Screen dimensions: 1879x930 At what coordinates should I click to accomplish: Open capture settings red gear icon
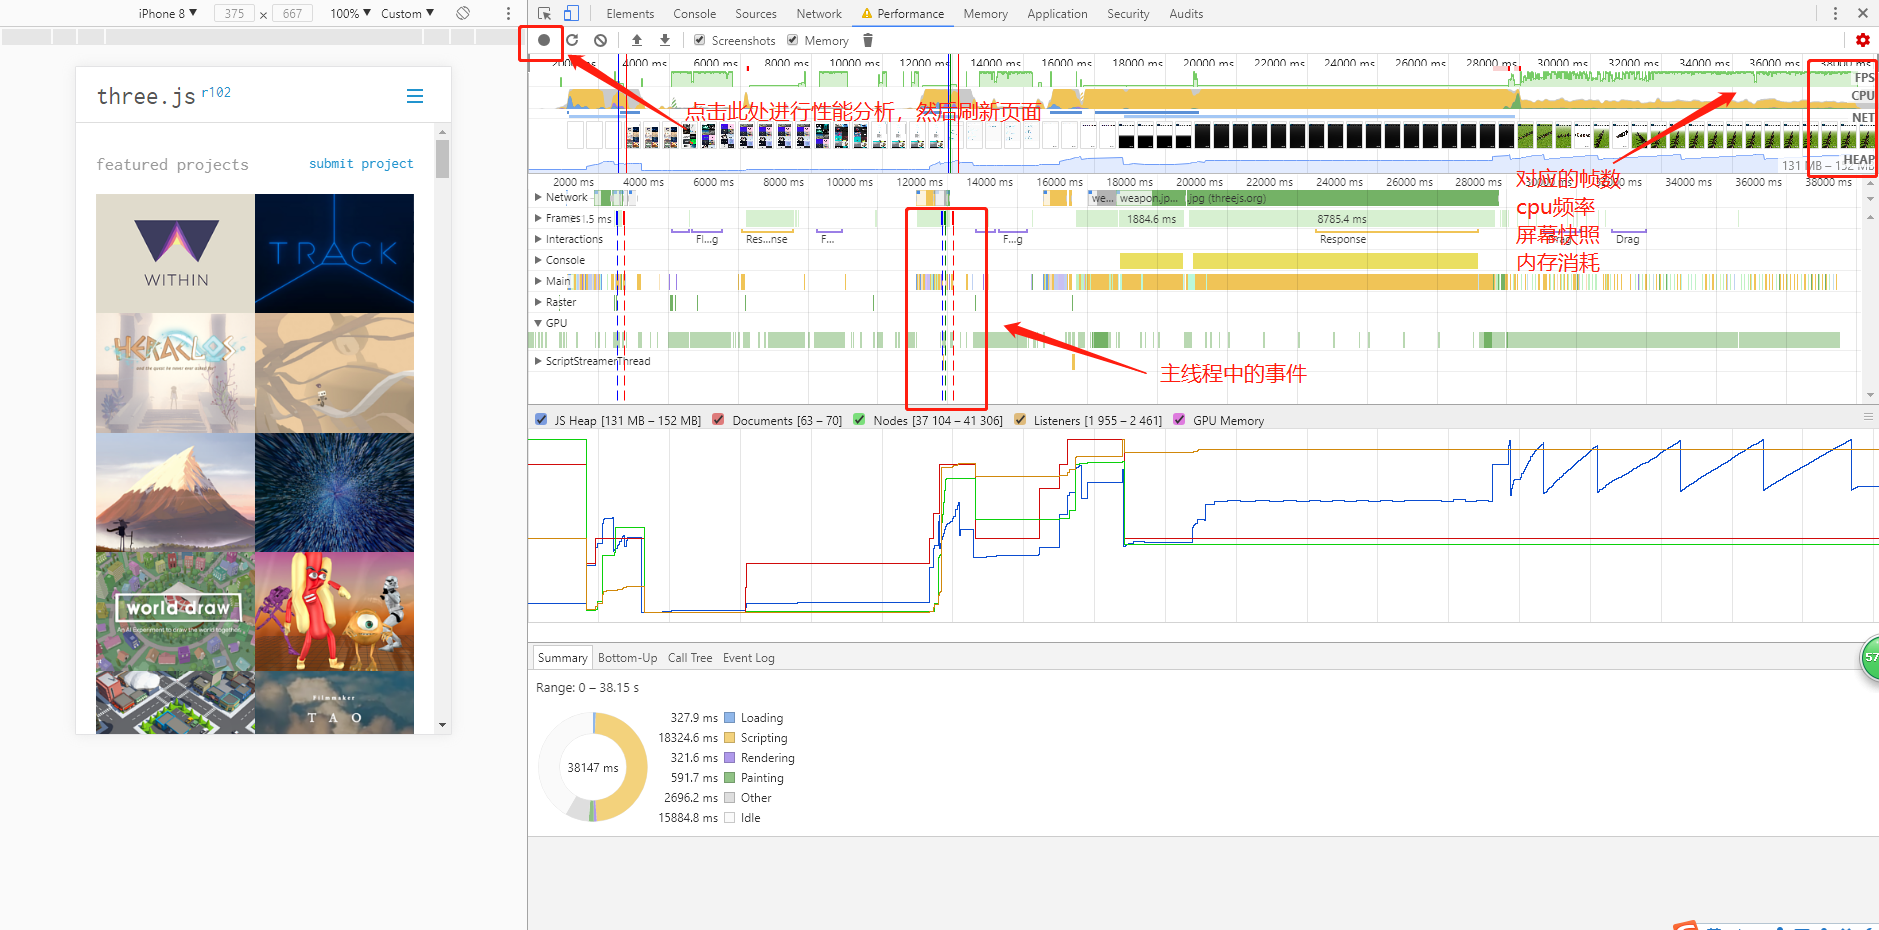pos(1862,40)
